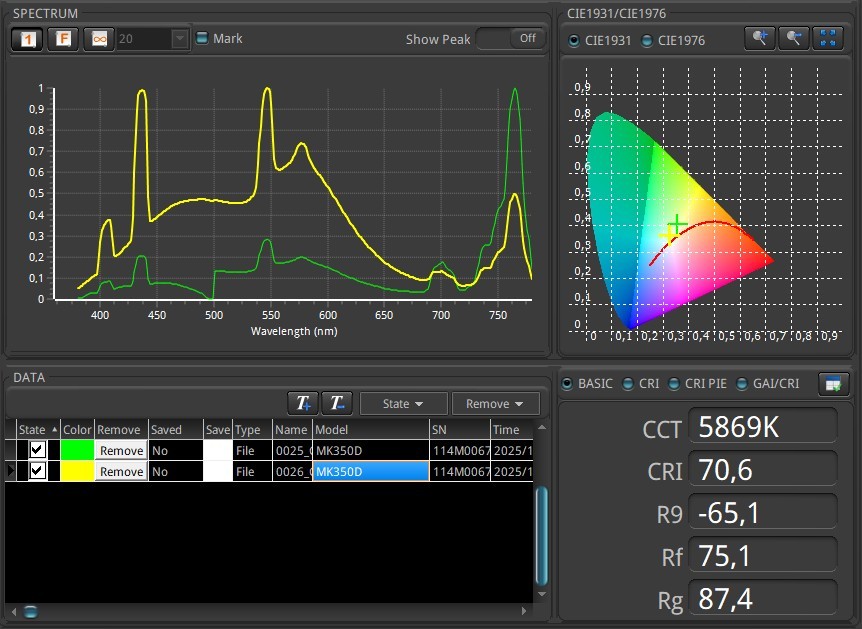Click the "F" spectrum mode icon
Image resolution: width=862 pixels, height=629 pixels.
click(x=62, y=39)
